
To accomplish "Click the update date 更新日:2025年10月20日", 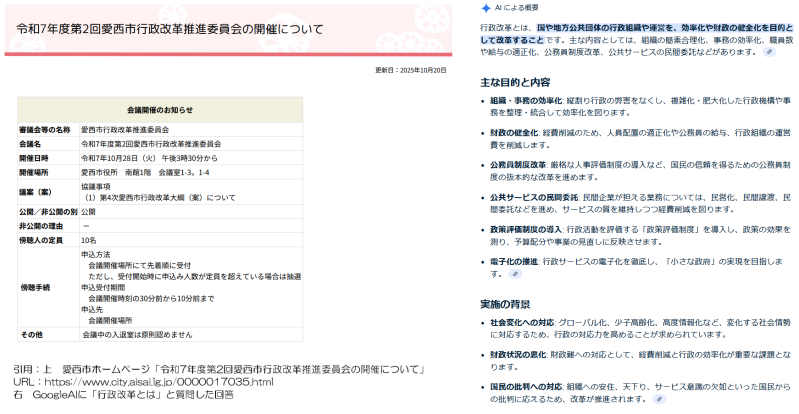I will [411, 70].
